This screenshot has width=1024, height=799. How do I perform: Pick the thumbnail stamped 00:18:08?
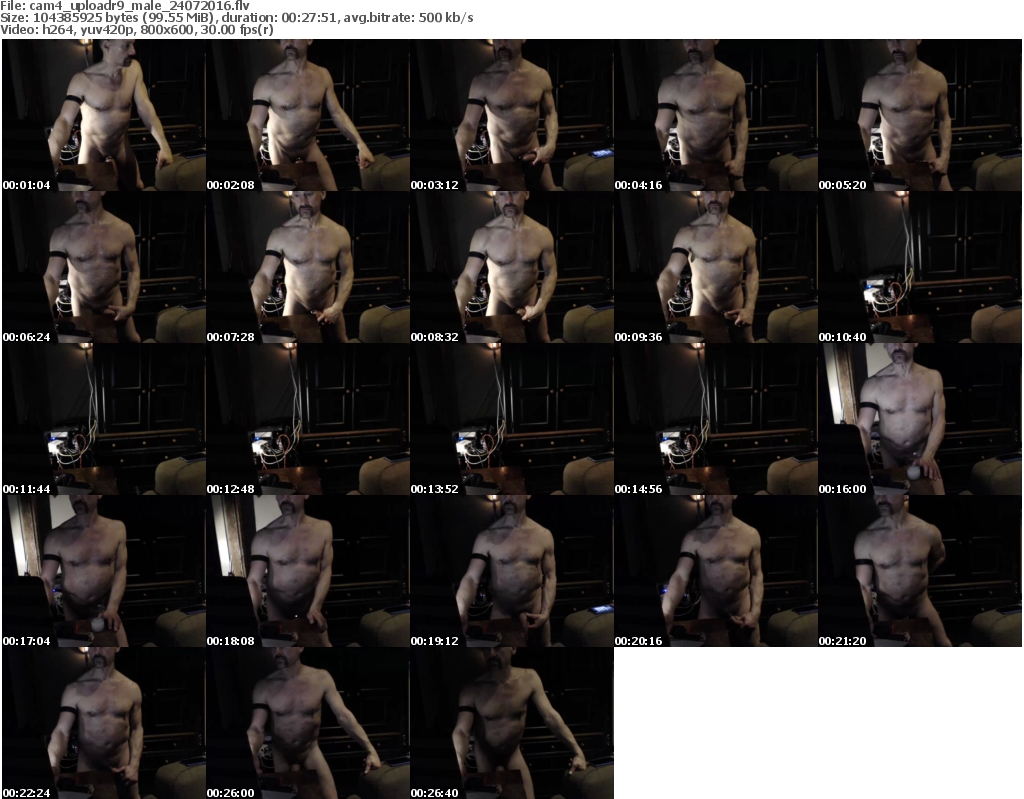[308, 571]
